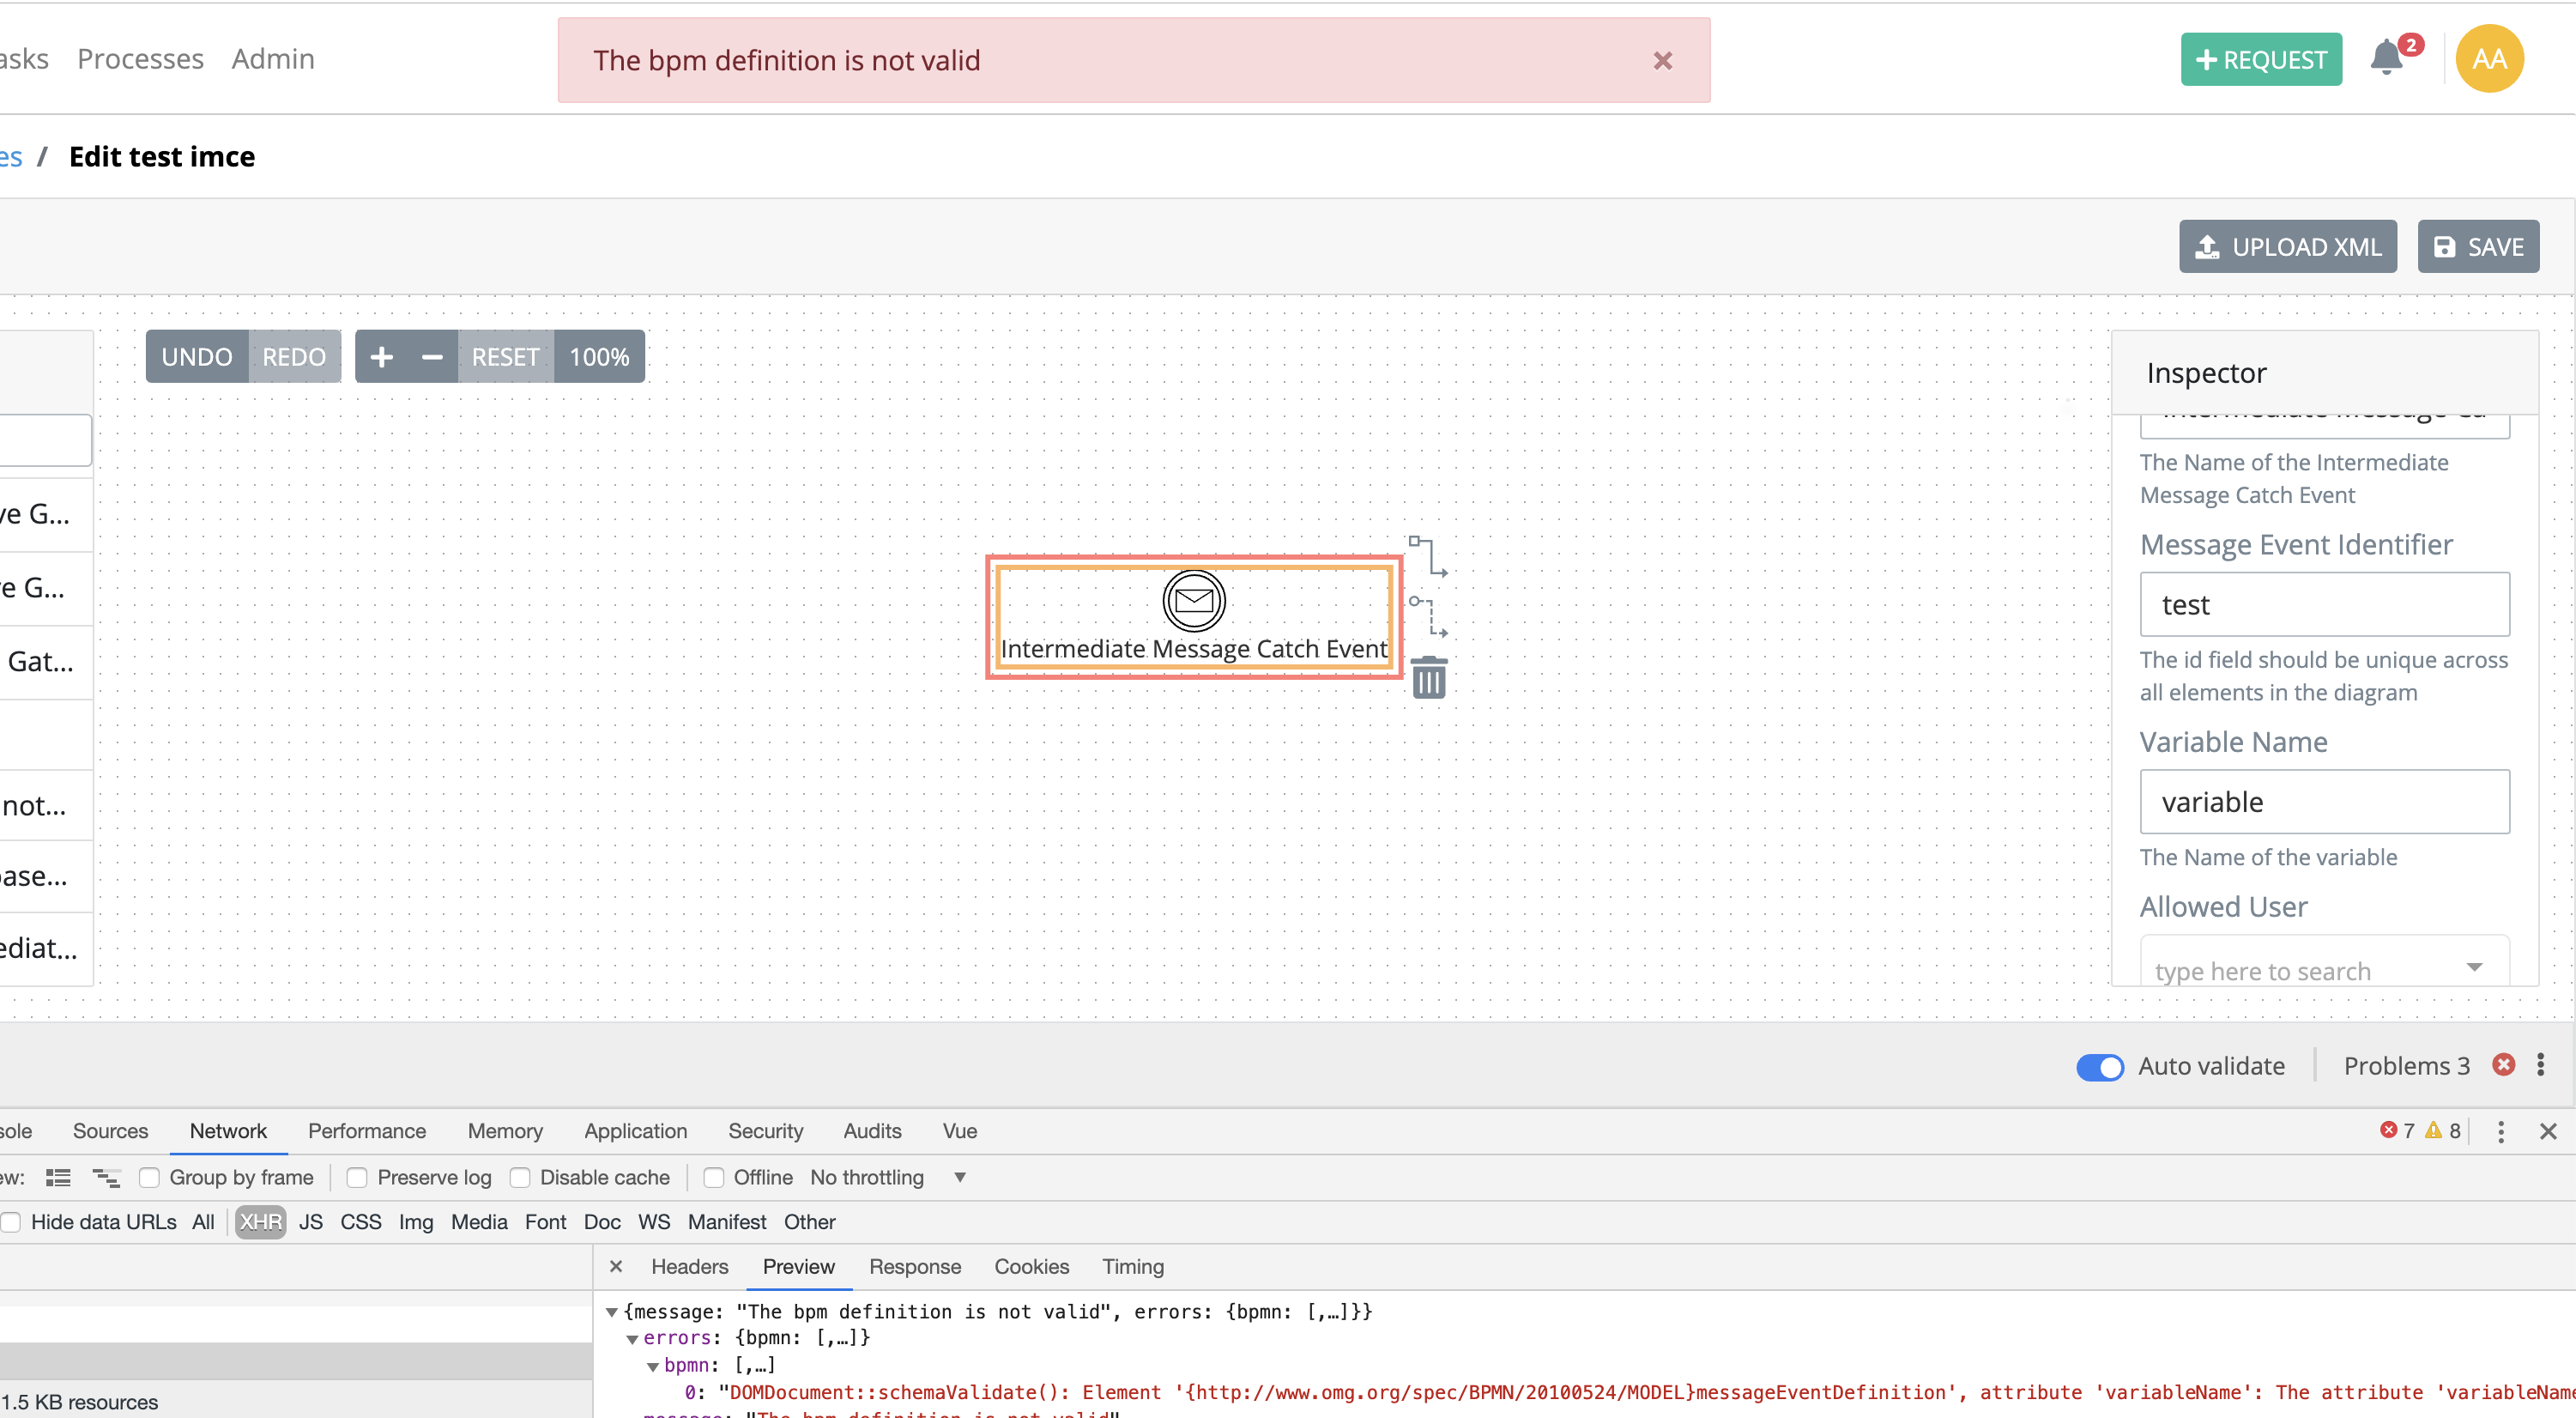Check the Preserve log checkbox
This screenshot has height=1418, width=2576.
[x=357, y=1177]
